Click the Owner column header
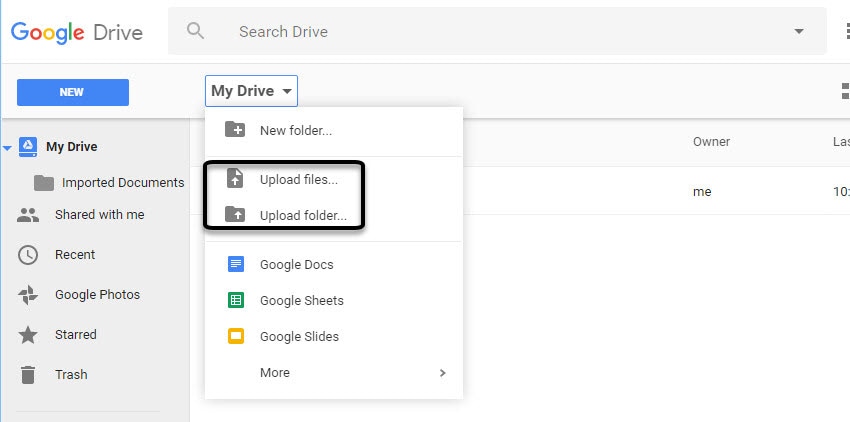Screen dimensions: 850x422 point(711,142)
